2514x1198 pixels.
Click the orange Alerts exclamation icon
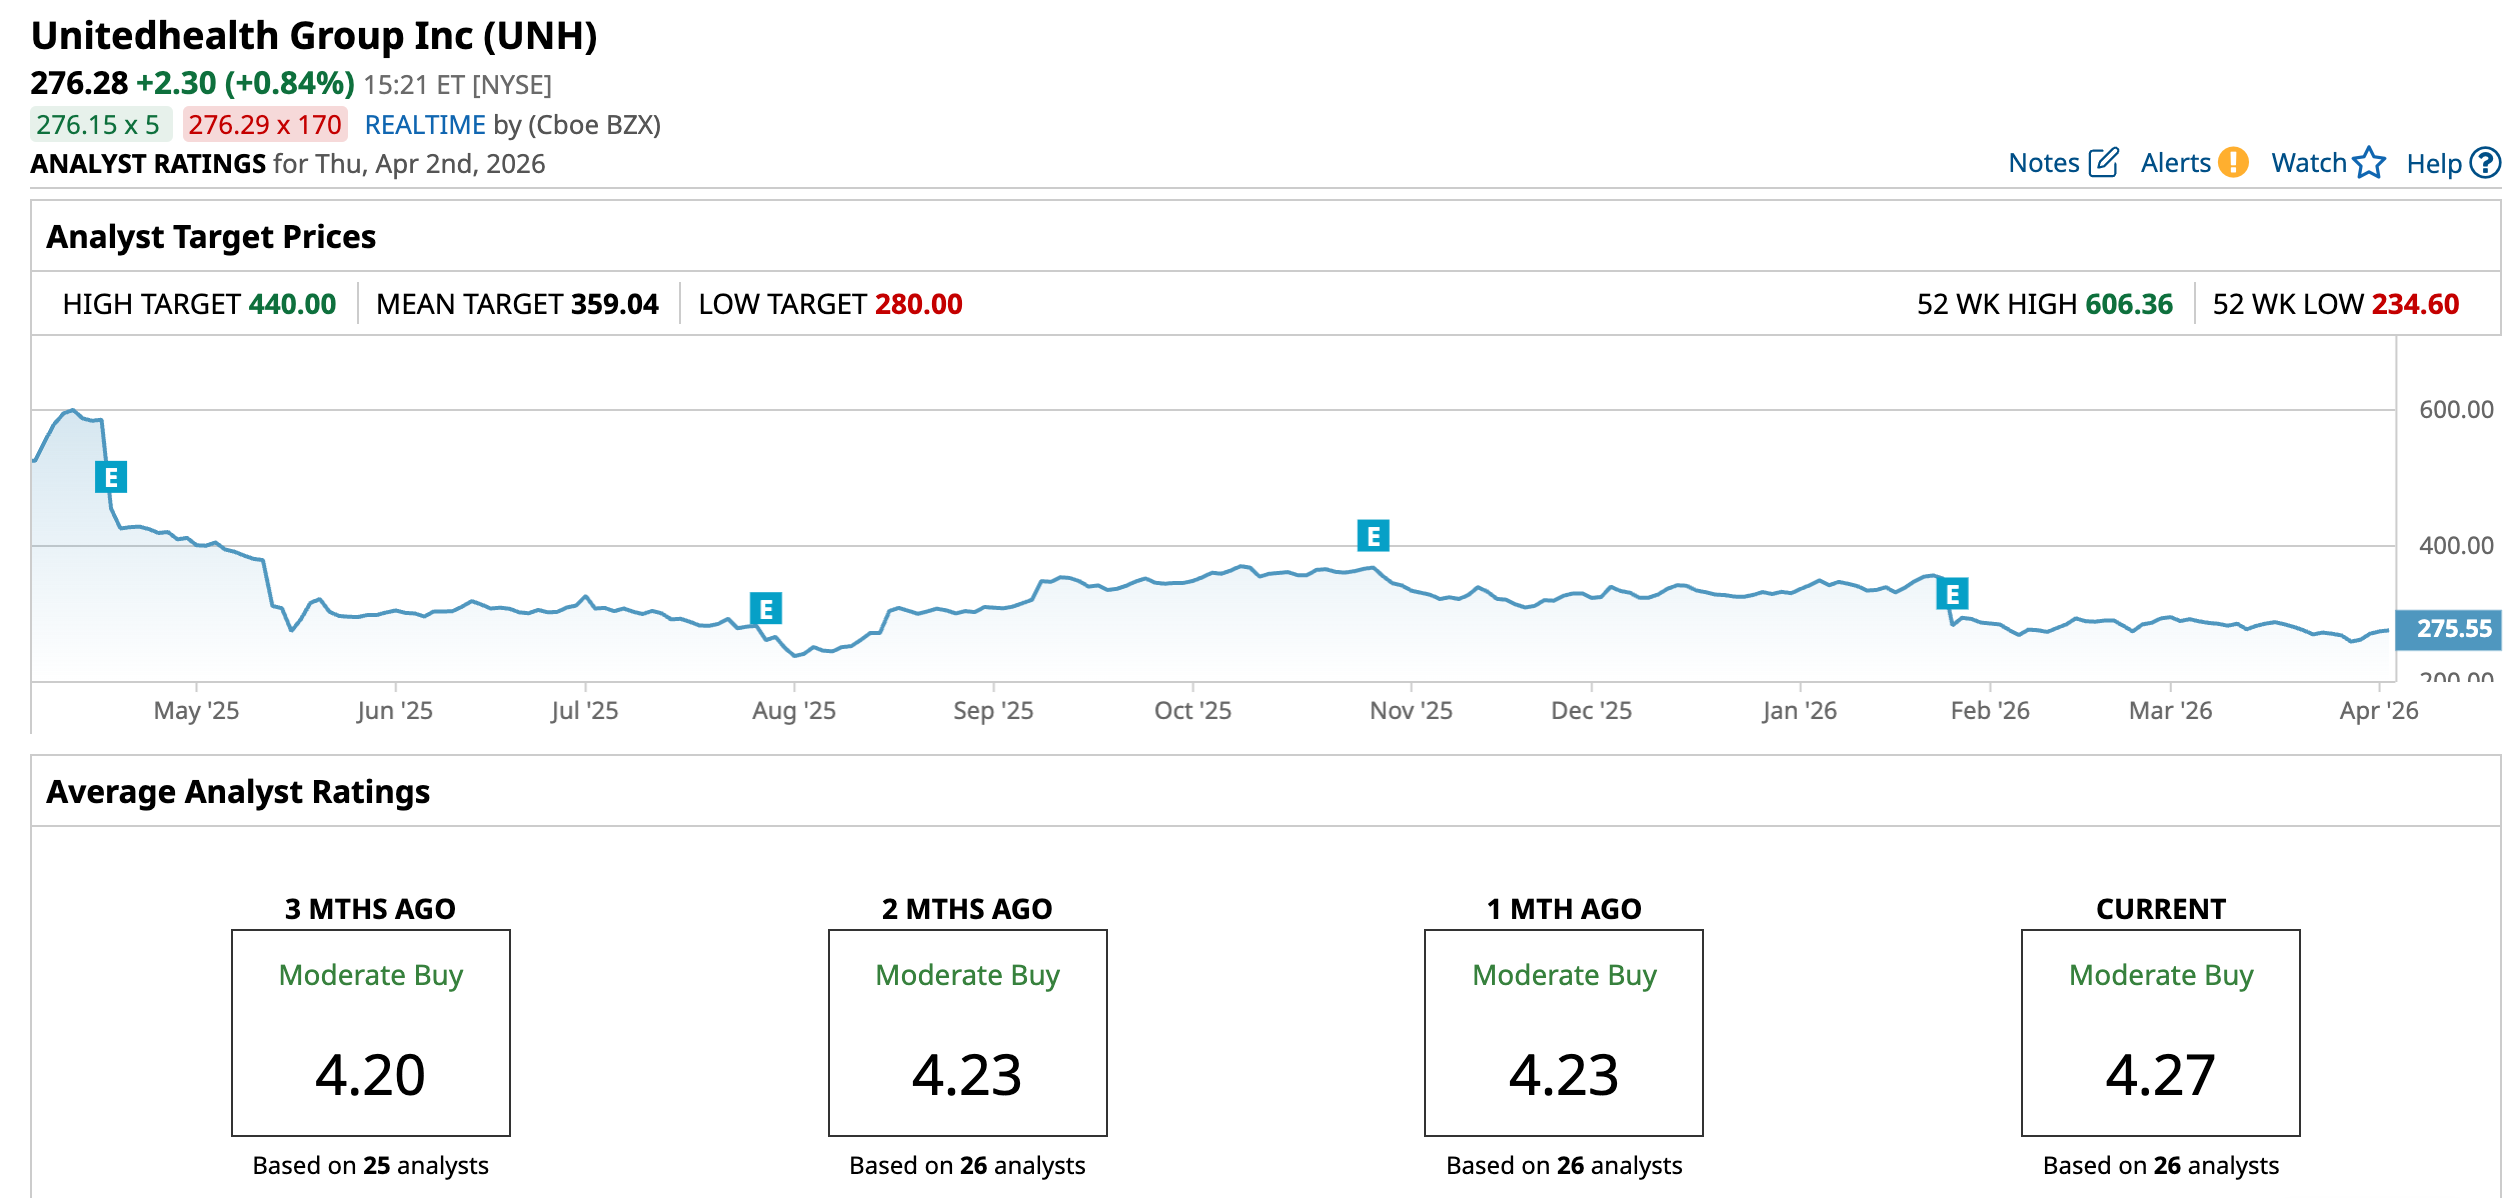point(2233,162)
